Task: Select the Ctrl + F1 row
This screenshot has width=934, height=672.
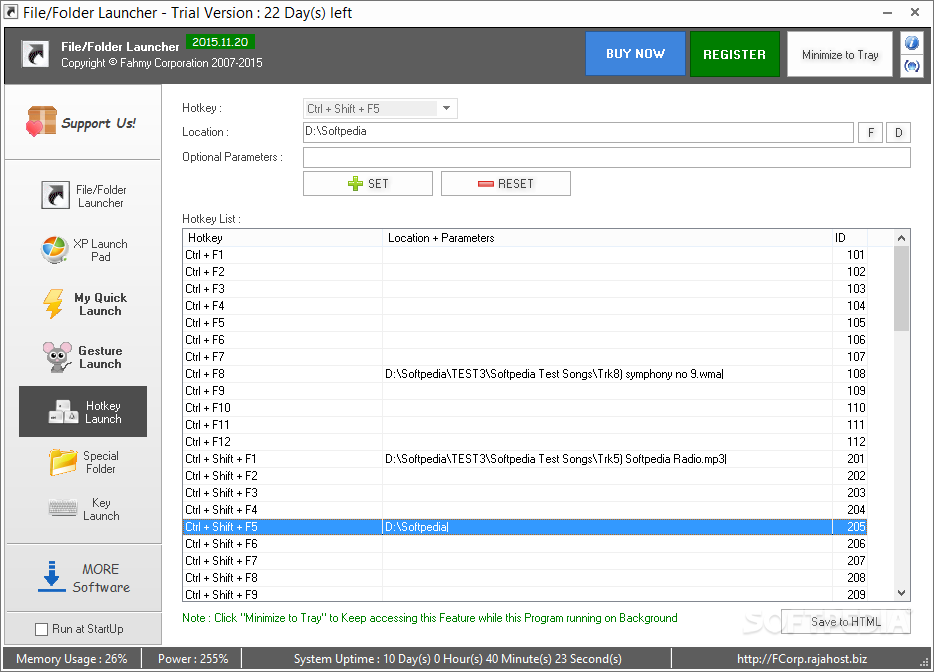Action: (x=524, y=255)
